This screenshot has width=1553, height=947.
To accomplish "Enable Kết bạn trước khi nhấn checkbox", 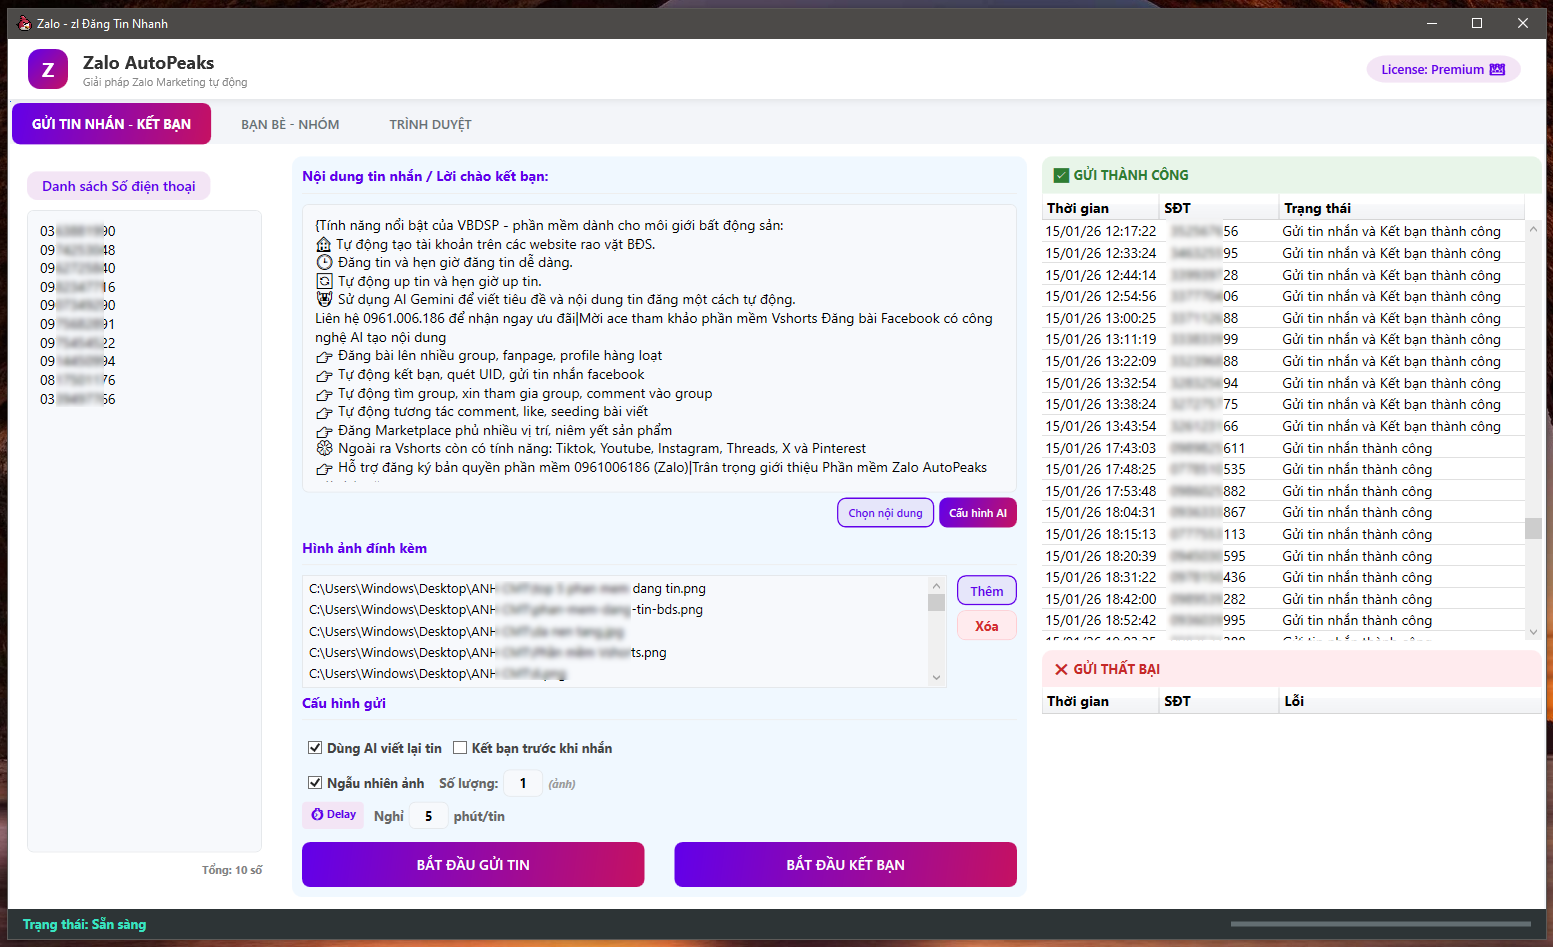I will (x=460, y=748).
